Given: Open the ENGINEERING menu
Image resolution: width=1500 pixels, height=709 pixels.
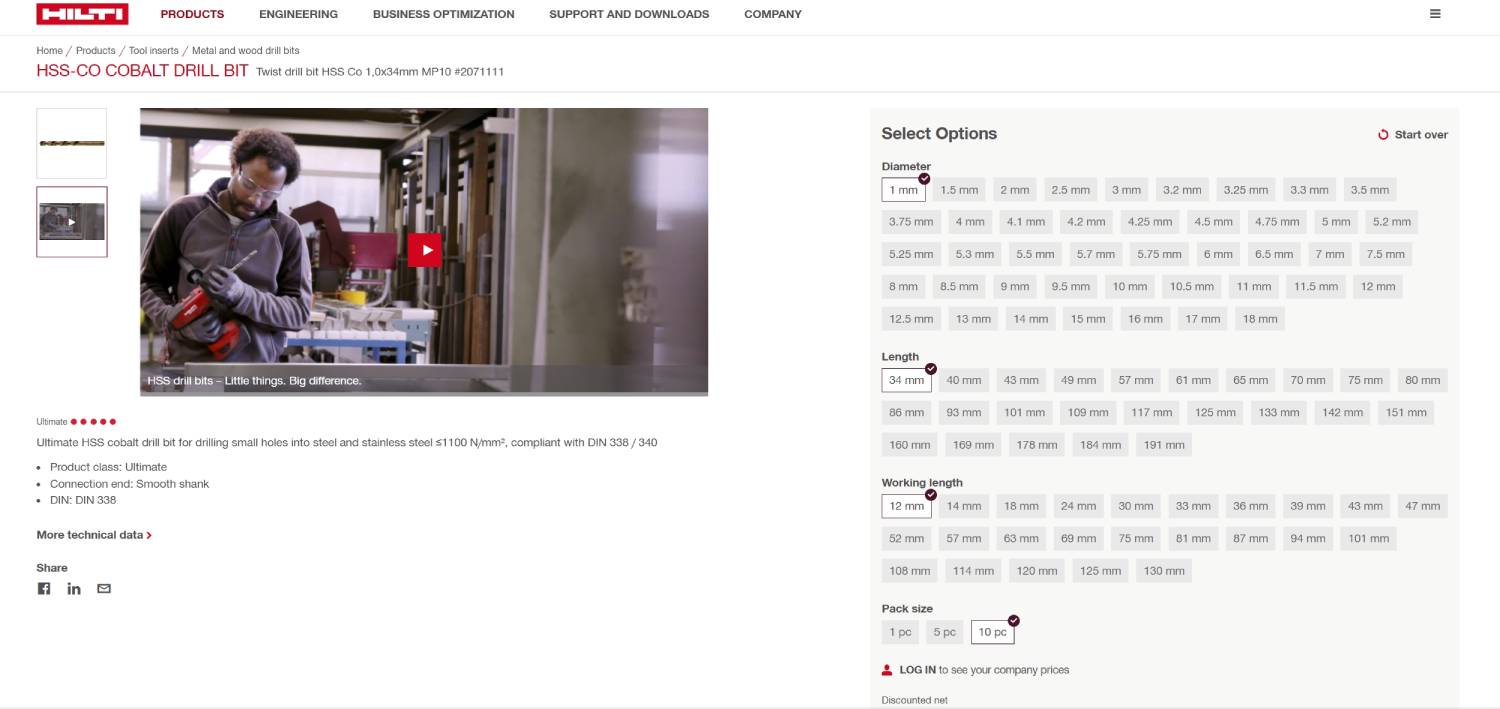Looking at the screenshot, I should [x=298, y=14].
